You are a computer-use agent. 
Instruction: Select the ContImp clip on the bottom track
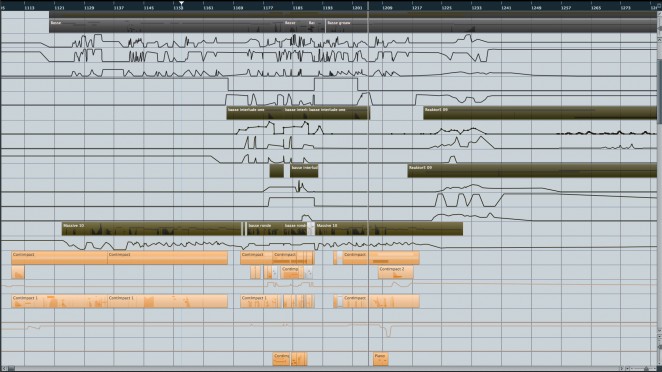click(281, 359)
